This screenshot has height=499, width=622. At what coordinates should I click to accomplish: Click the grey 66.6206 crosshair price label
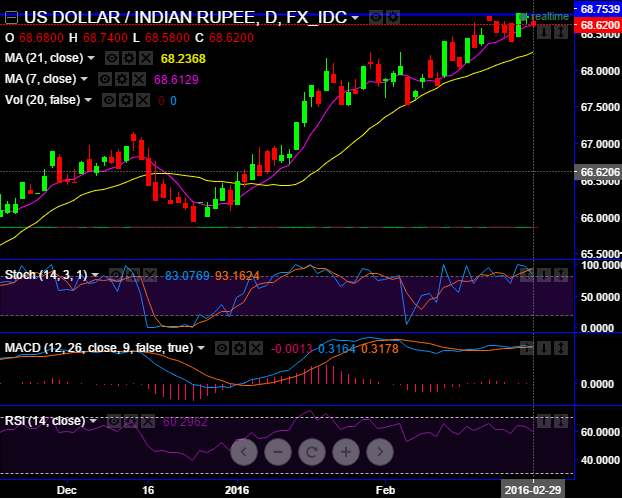[x=598, y=172]
